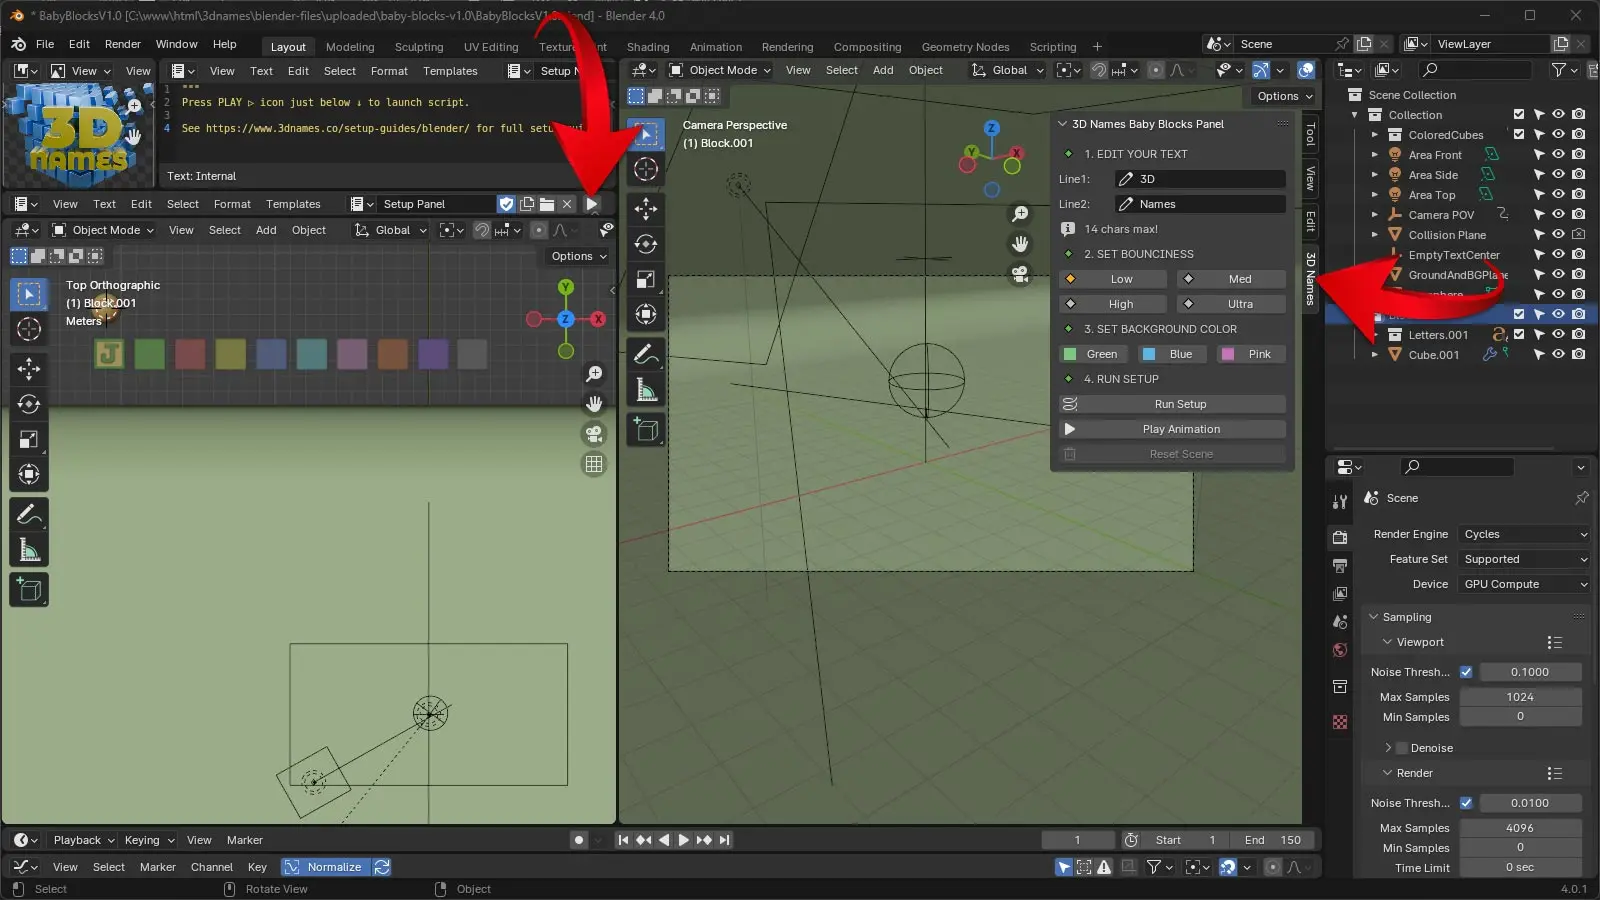Choose the Green background color swatch
The image size is (1600, 900).
point(1092,354)
